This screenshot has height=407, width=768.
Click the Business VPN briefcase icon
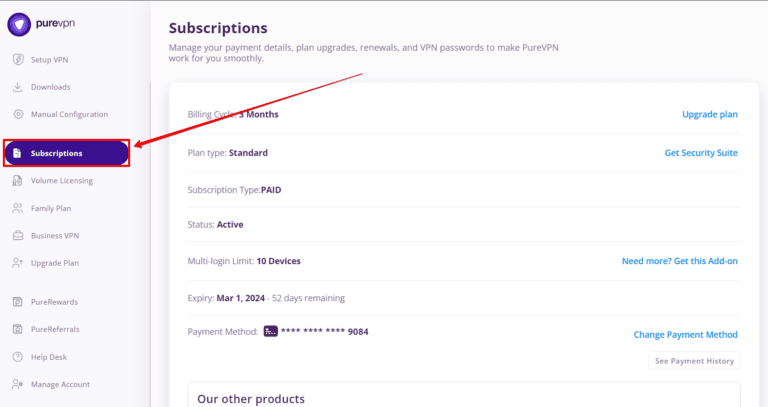(18, 236)
